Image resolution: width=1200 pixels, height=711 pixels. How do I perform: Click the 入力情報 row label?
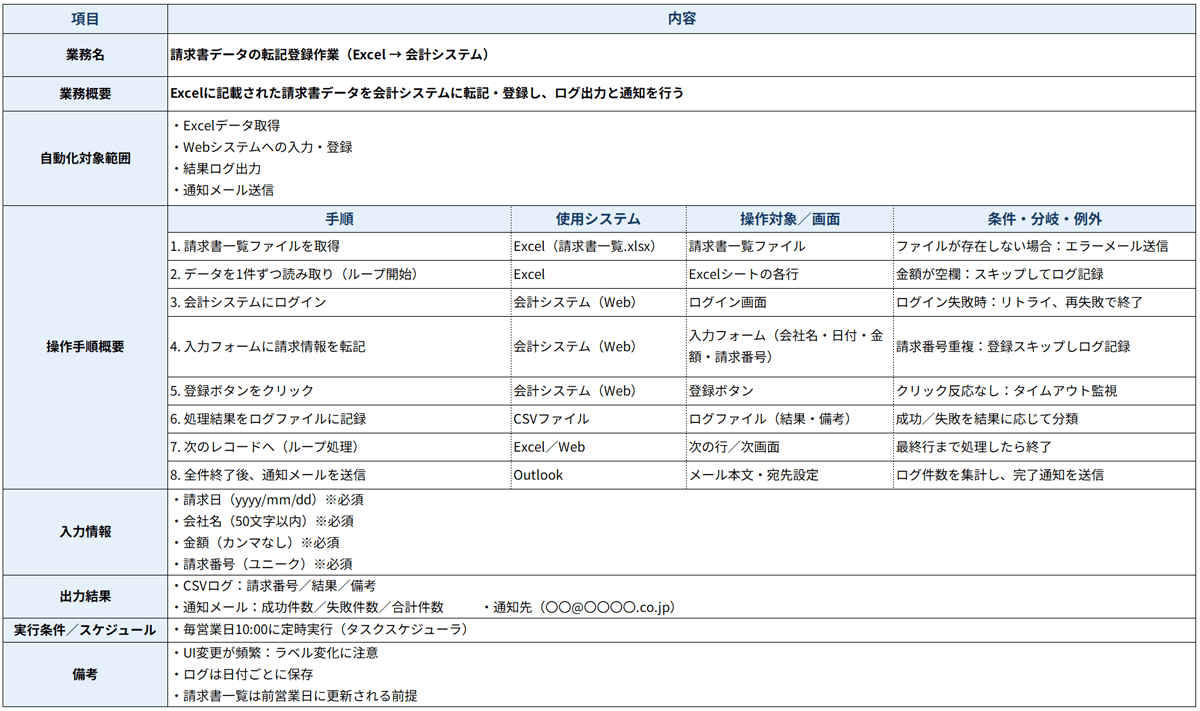(84, 531)
